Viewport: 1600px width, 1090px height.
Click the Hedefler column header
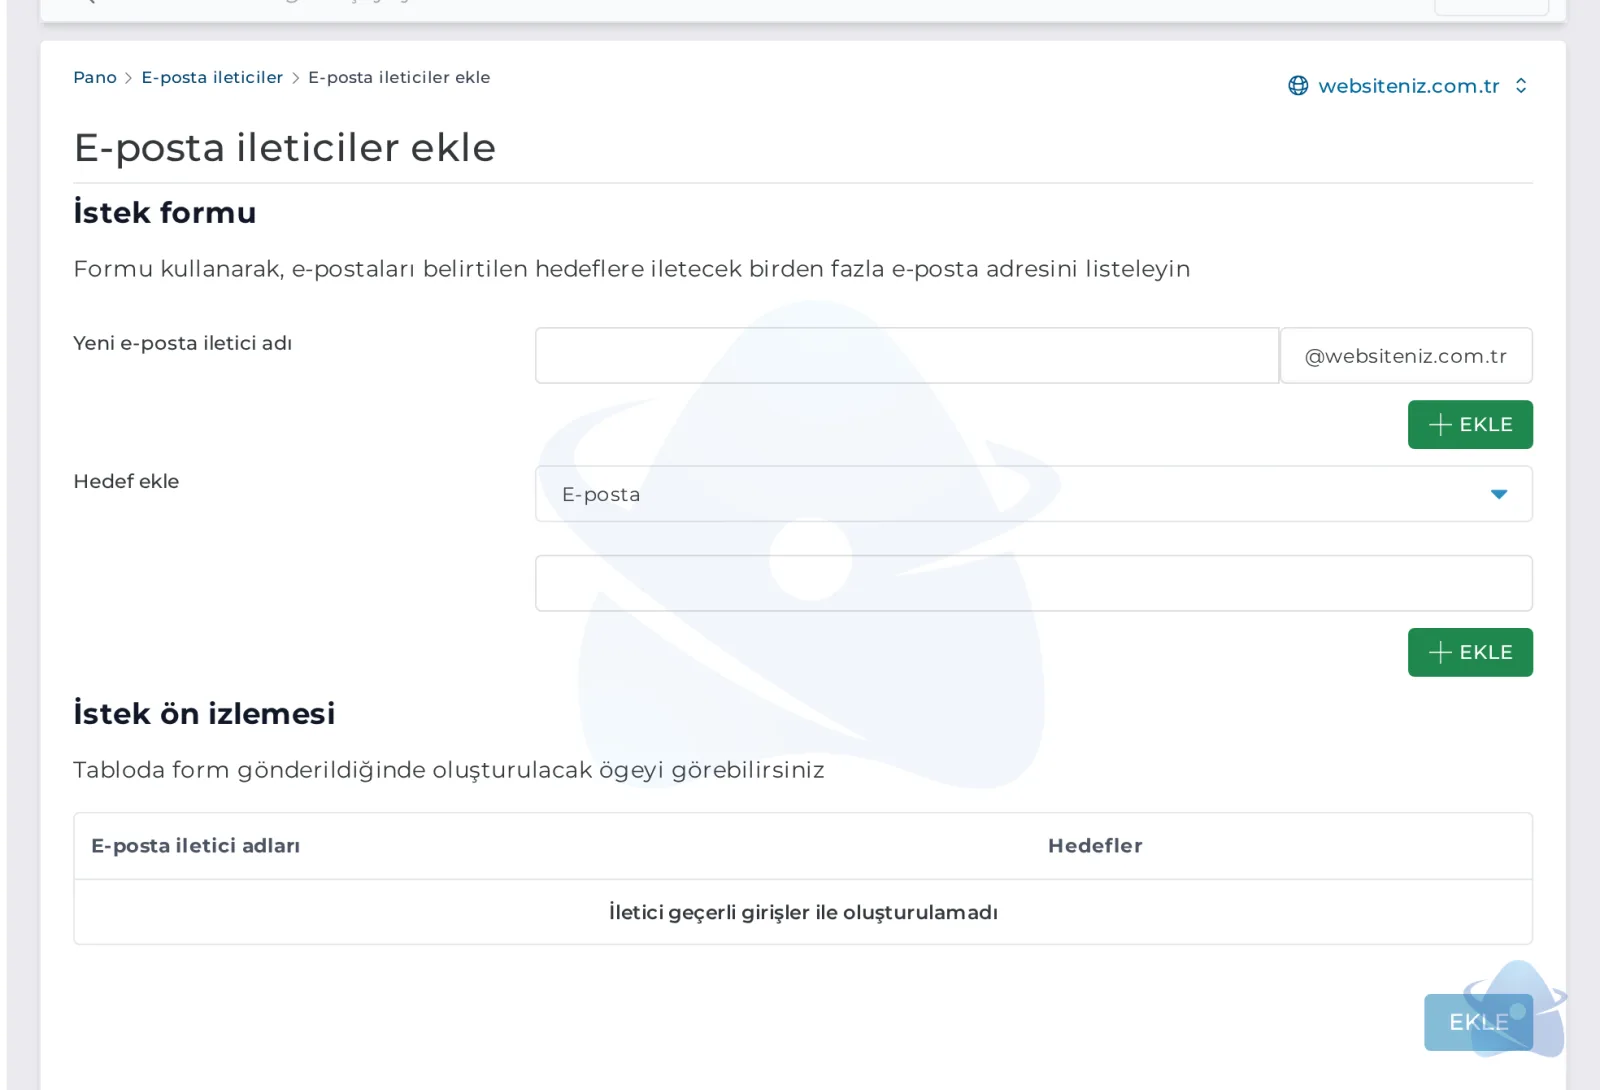(1095, 846)
